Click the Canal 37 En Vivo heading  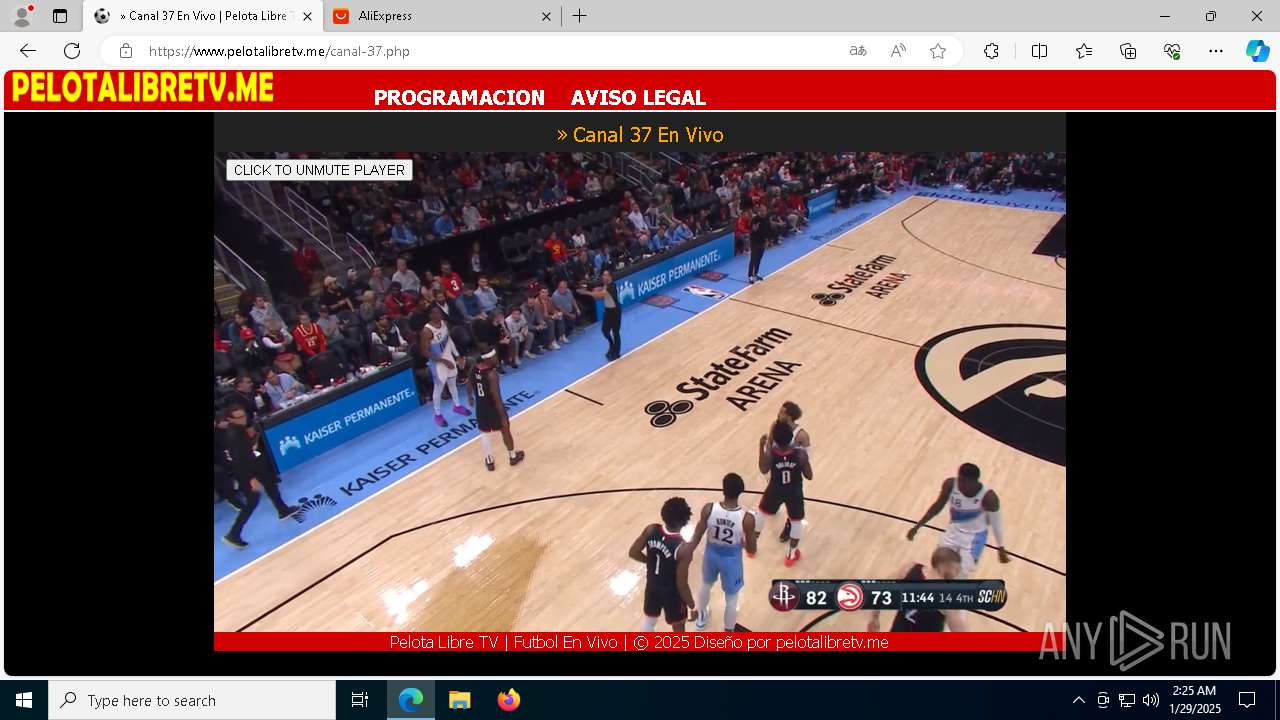coord(640,134)
